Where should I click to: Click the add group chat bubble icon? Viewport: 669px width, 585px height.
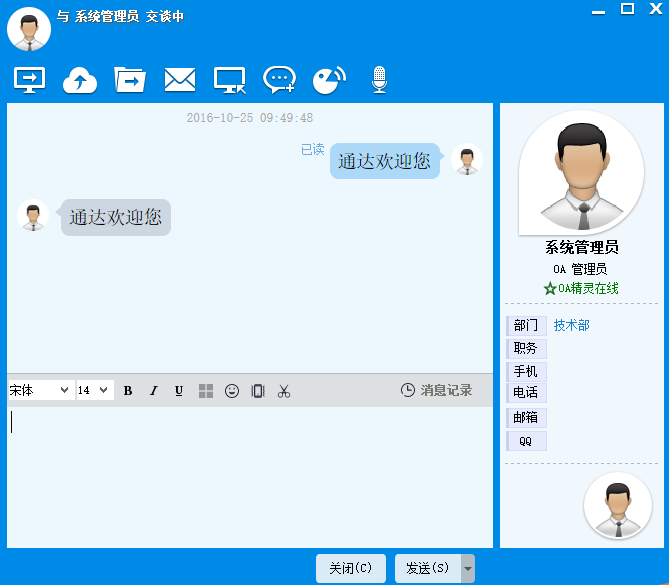[279, 80]
